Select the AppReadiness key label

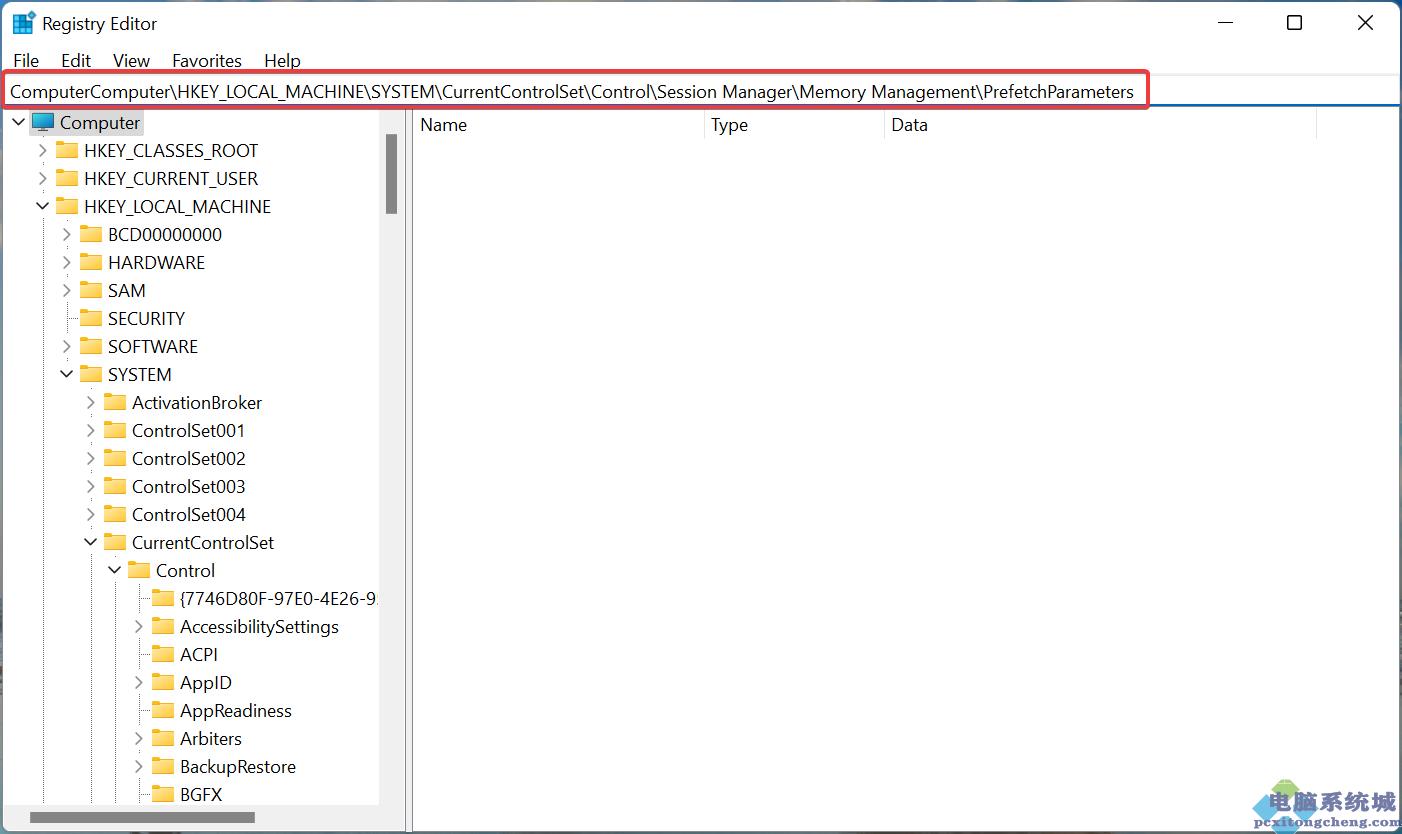pos(236,710)
